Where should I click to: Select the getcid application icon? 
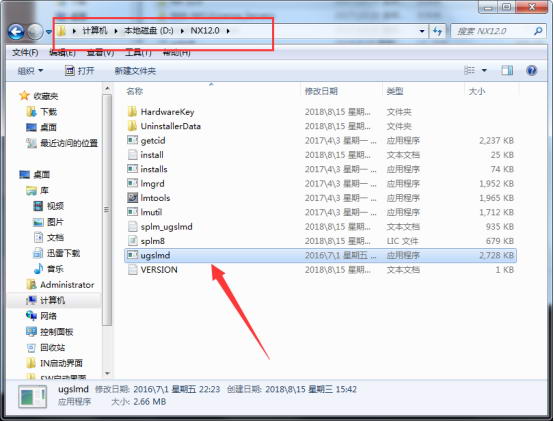(132, 140)
